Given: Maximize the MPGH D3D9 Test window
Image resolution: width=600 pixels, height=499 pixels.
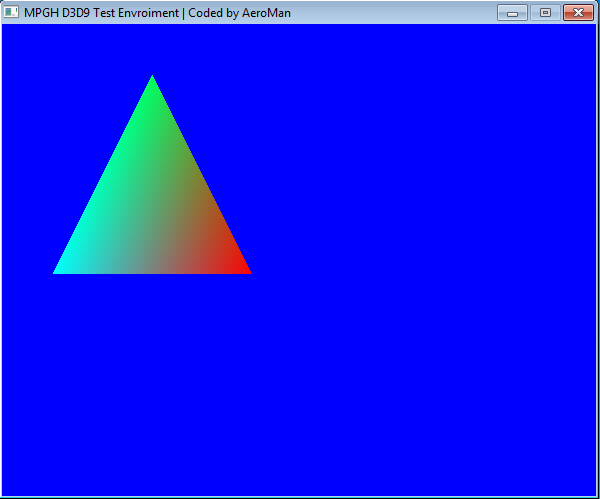Looking at the screenshot, I should click(x=545, y=13).
